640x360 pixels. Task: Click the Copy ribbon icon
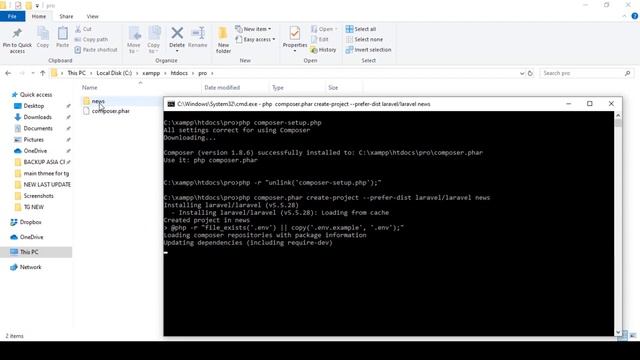point(43,33)
